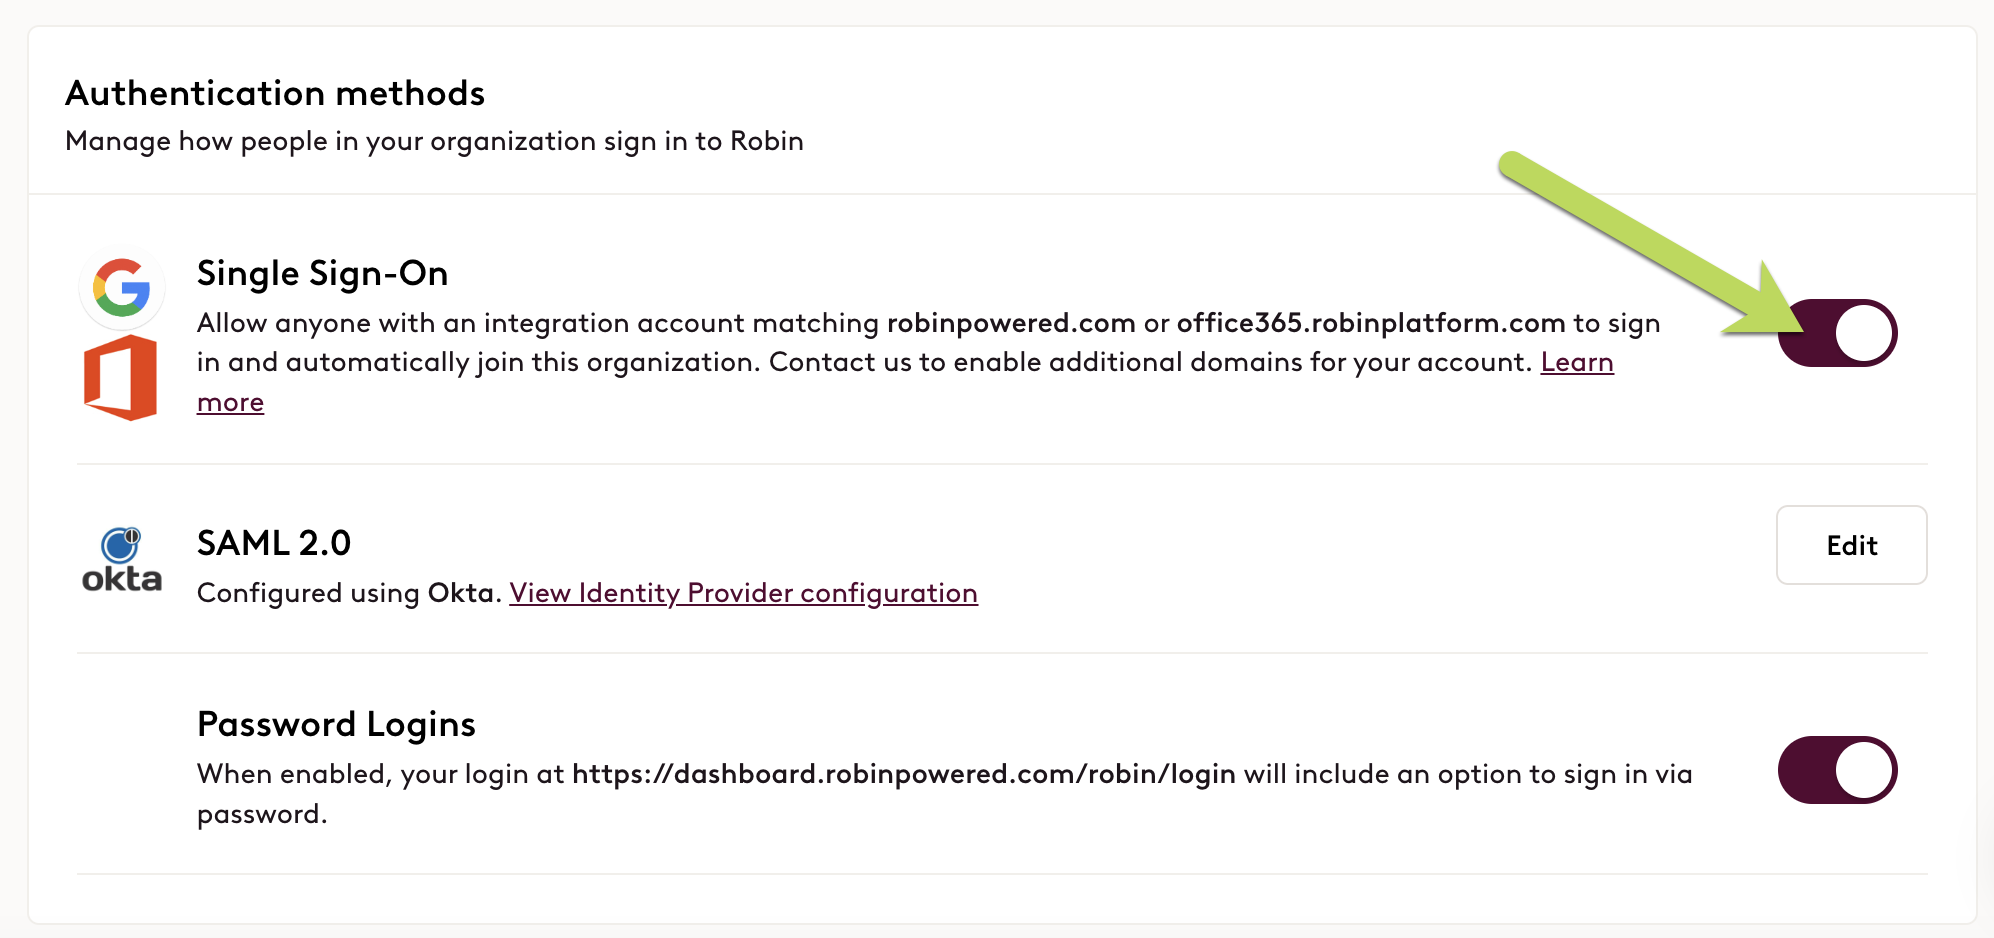Click the office365.robinplatform.com domain text
Image resolution: width=1994 pixels, height=938 pixels.
[1371, 323]
